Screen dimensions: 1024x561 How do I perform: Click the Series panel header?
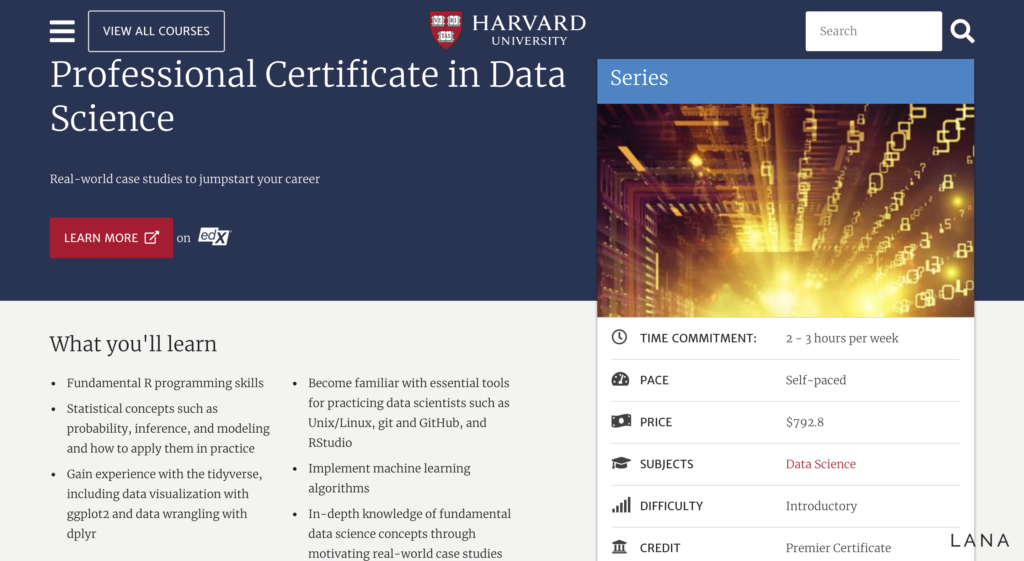coord(785,81)
